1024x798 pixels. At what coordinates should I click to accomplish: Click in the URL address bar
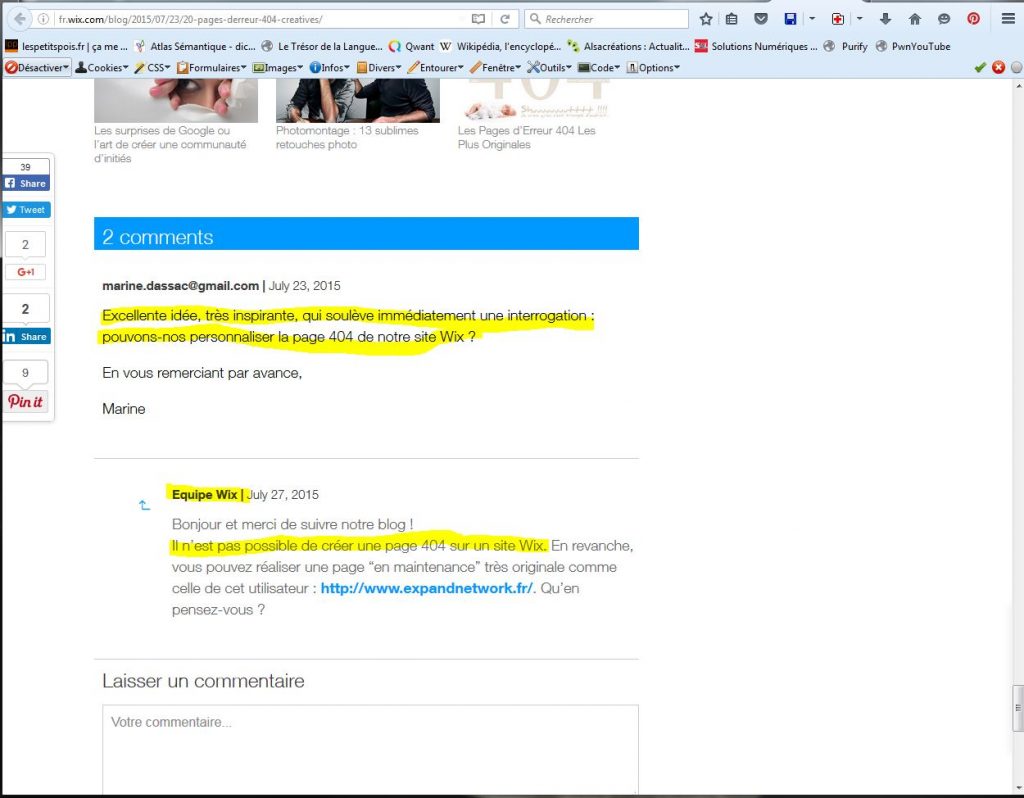(x=261, y=19)
